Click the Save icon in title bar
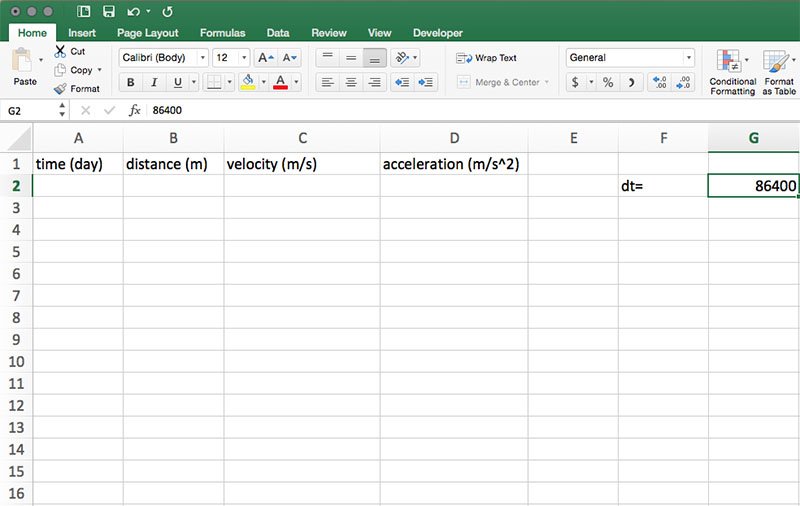The width and height of the screenshot is (800, 506). (x=109, y=11)
